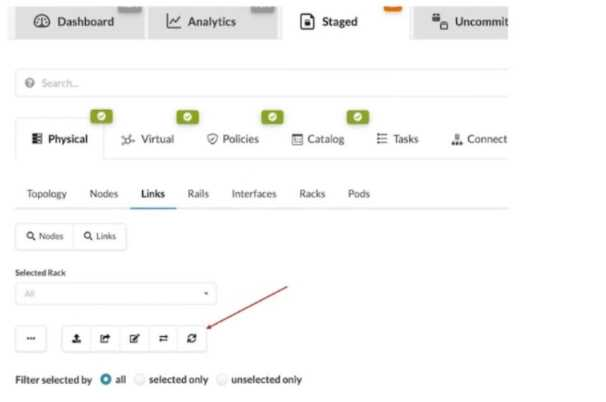Switch to the Topology sub-tab

coord(47,194)
